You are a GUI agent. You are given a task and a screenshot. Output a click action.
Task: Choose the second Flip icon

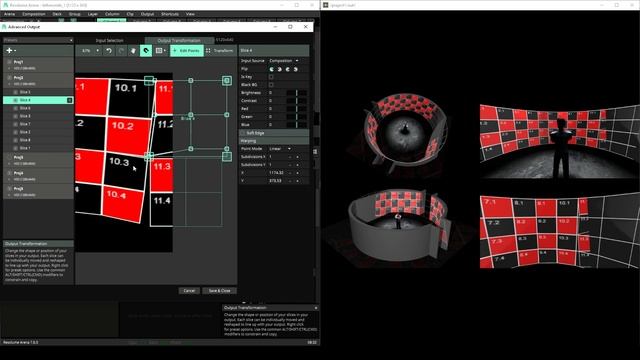click(280, 69)
